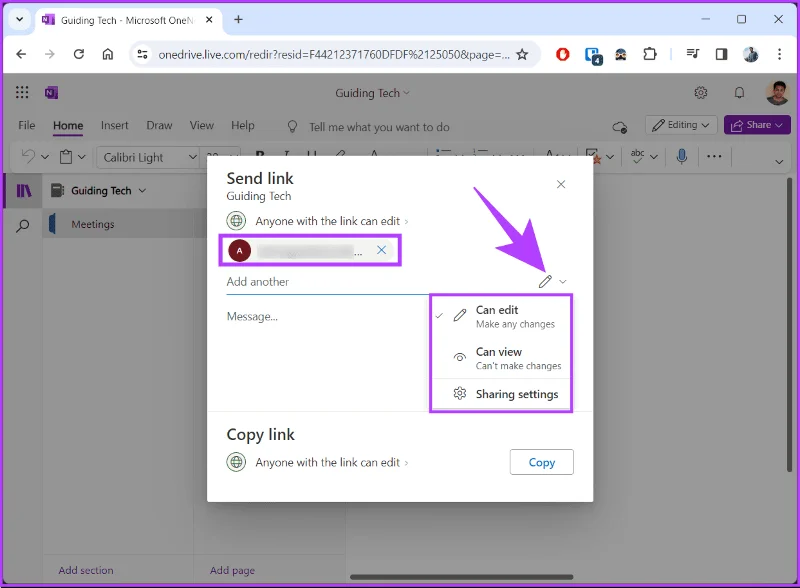The width and height of the screenshot is (800, 588).
Task: Open the account profile picture
Action: [x=777, y=93]
